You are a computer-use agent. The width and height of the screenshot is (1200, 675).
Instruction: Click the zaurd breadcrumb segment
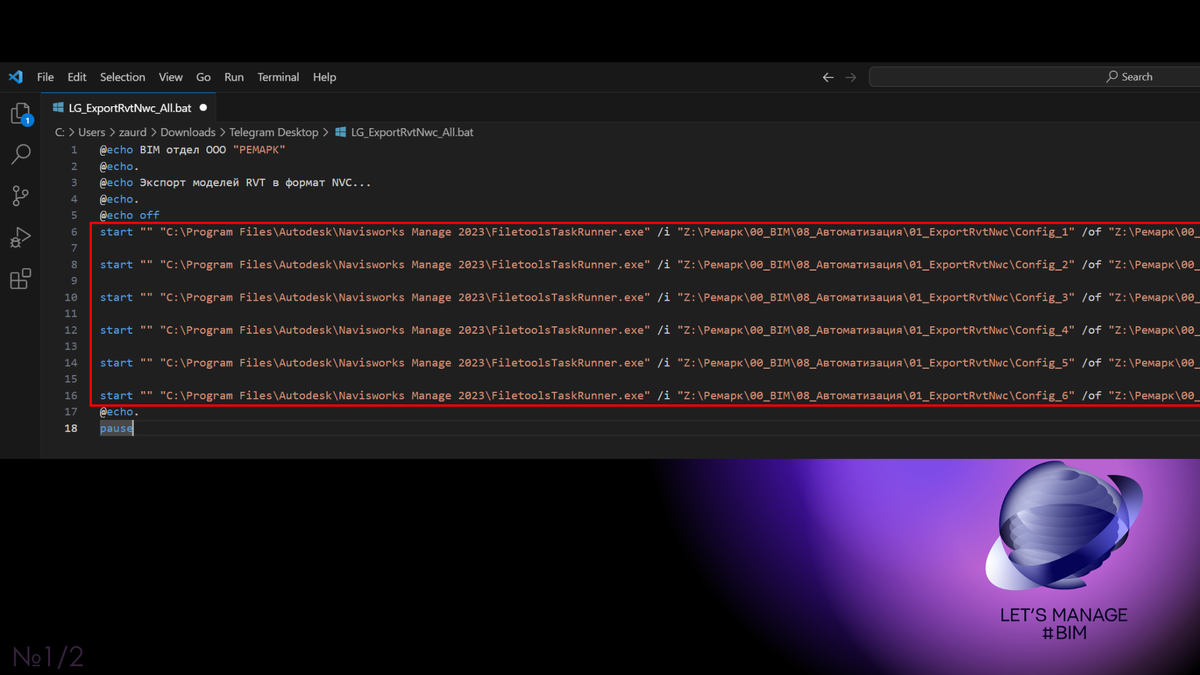pyautogui.click(x=133, y=132)
